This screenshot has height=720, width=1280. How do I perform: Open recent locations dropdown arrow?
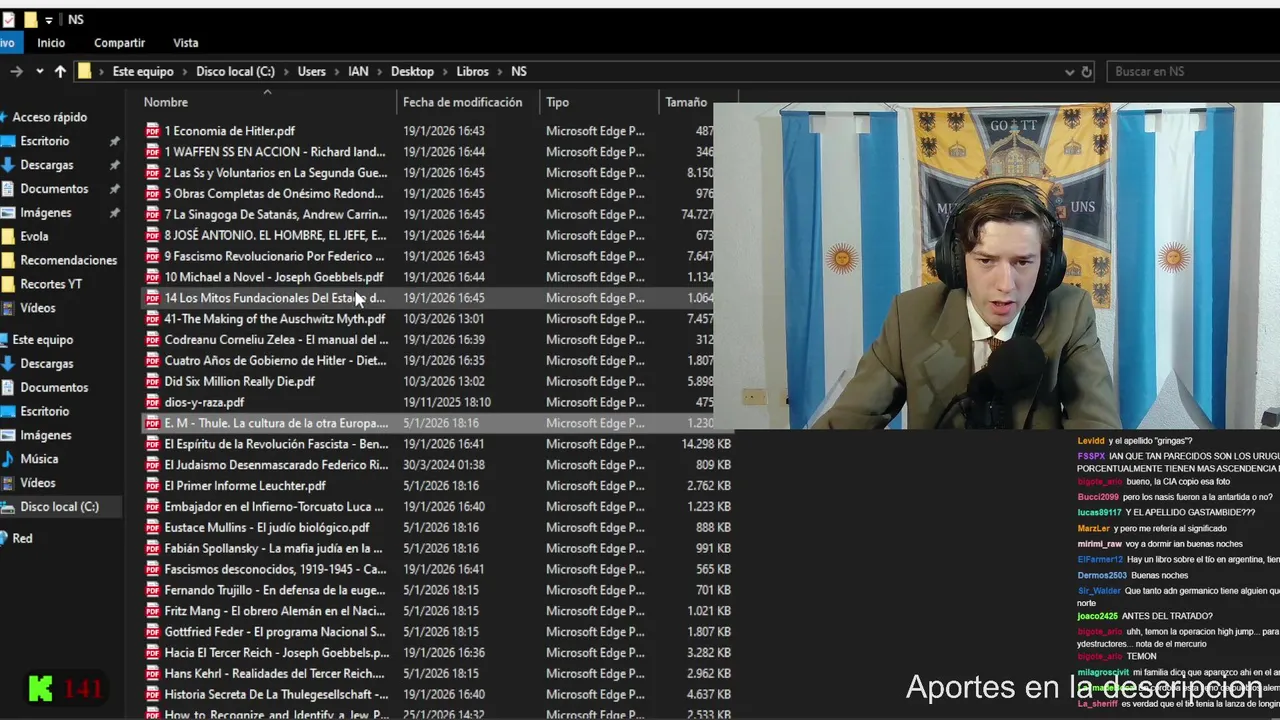(x=39, y=71)
